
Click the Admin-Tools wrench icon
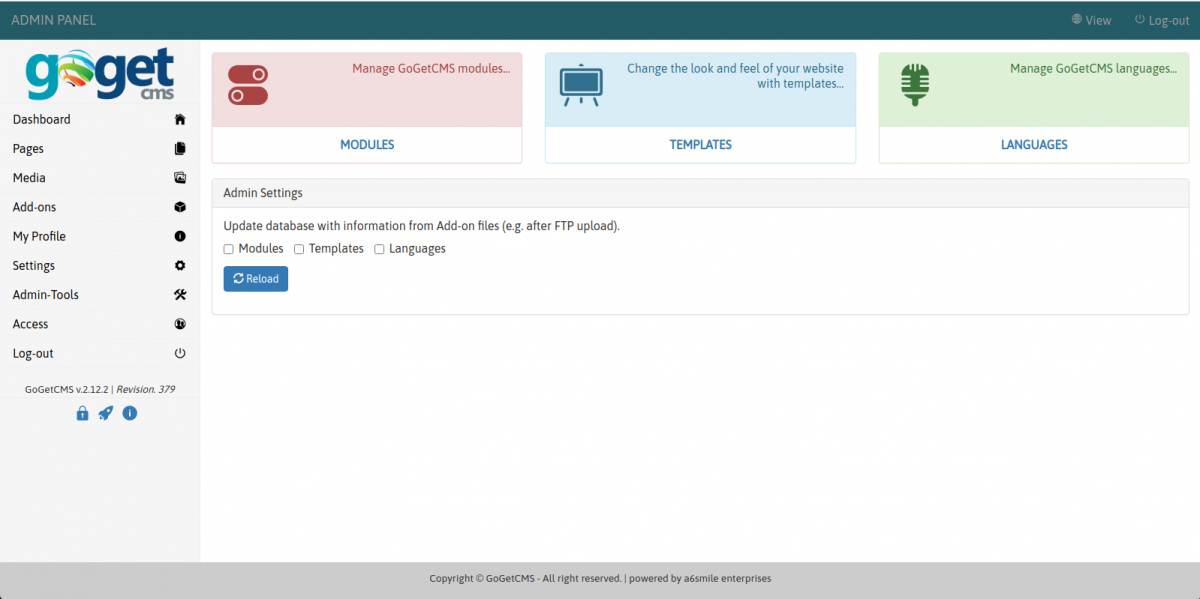point(180,295)
